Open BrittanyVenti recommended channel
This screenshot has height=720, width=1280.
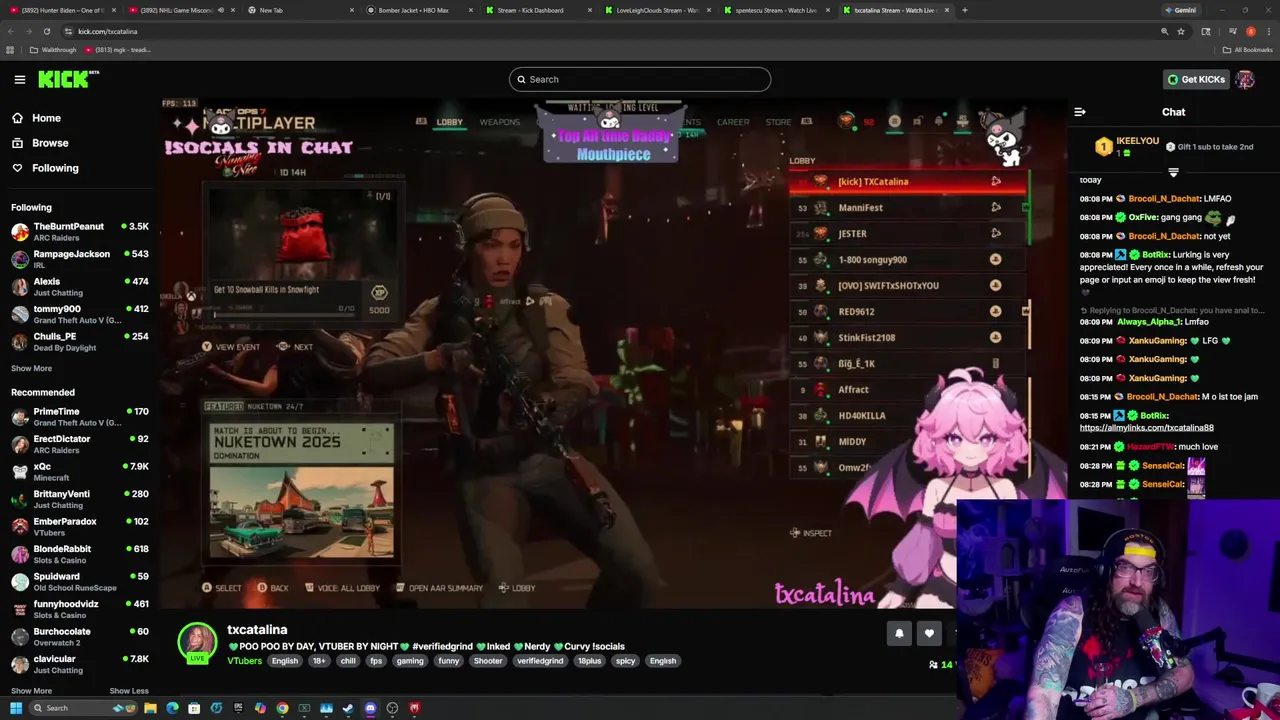(80, 499)
